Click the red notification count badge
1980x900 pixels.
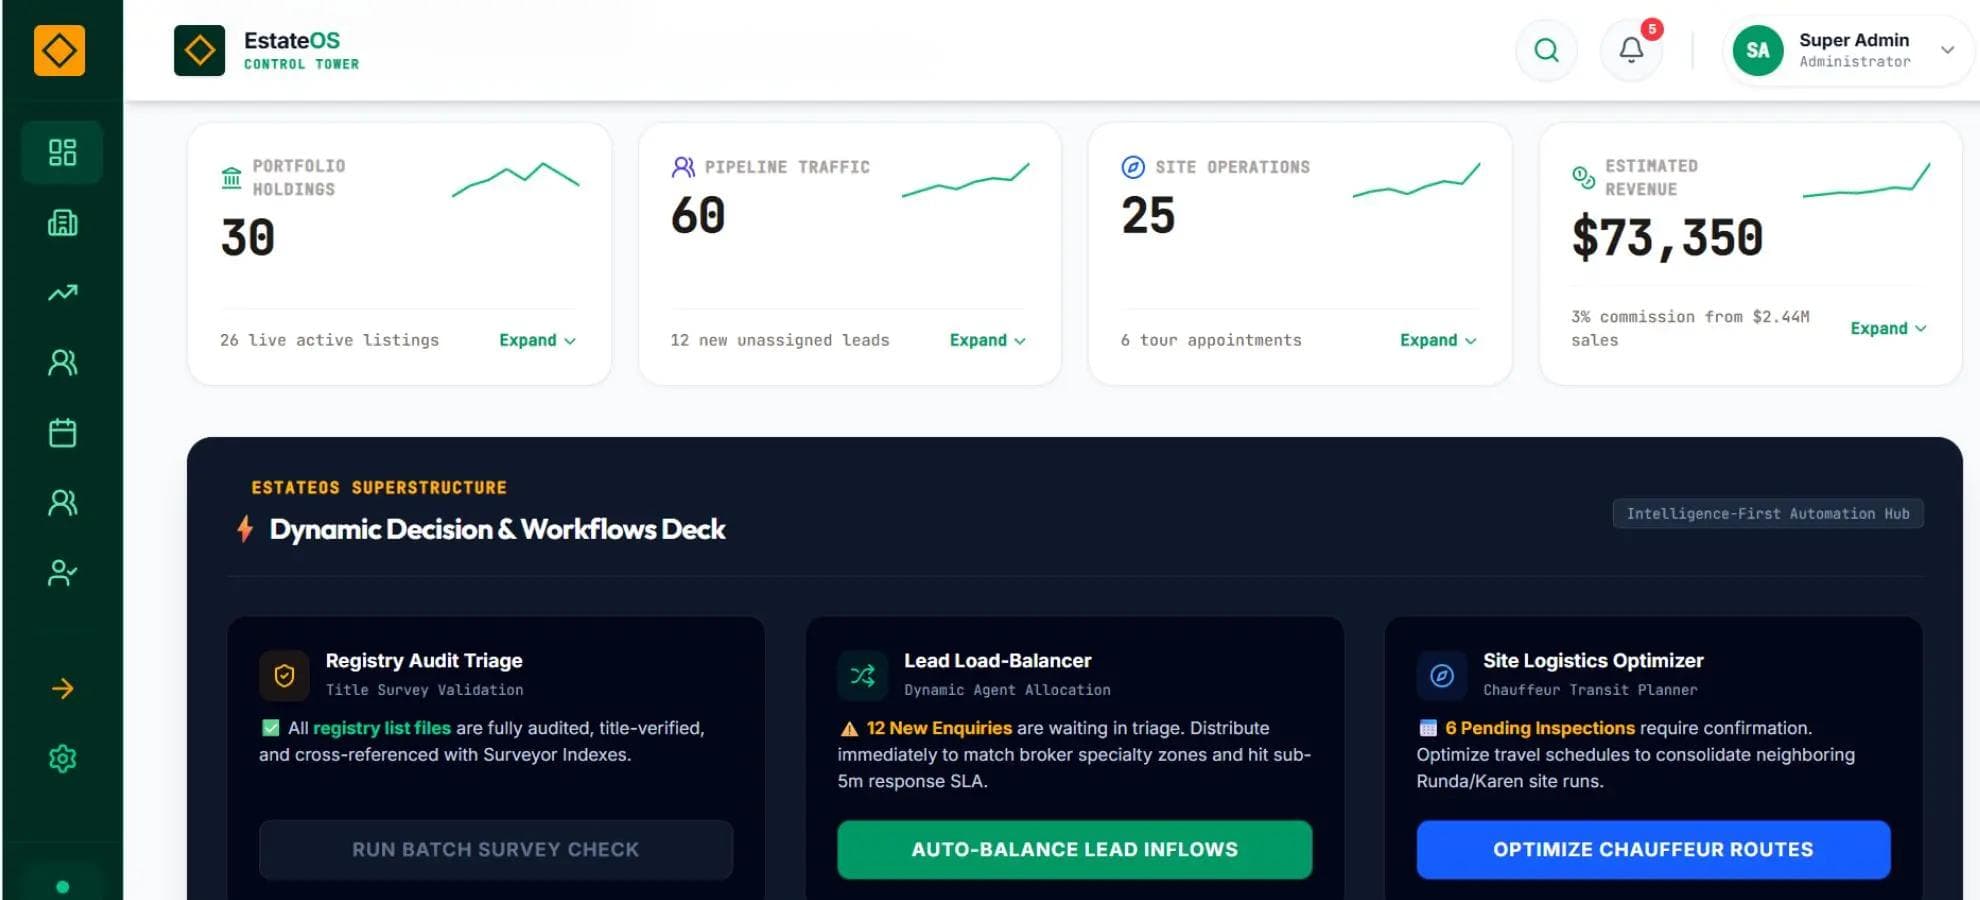pos(1652,29)
